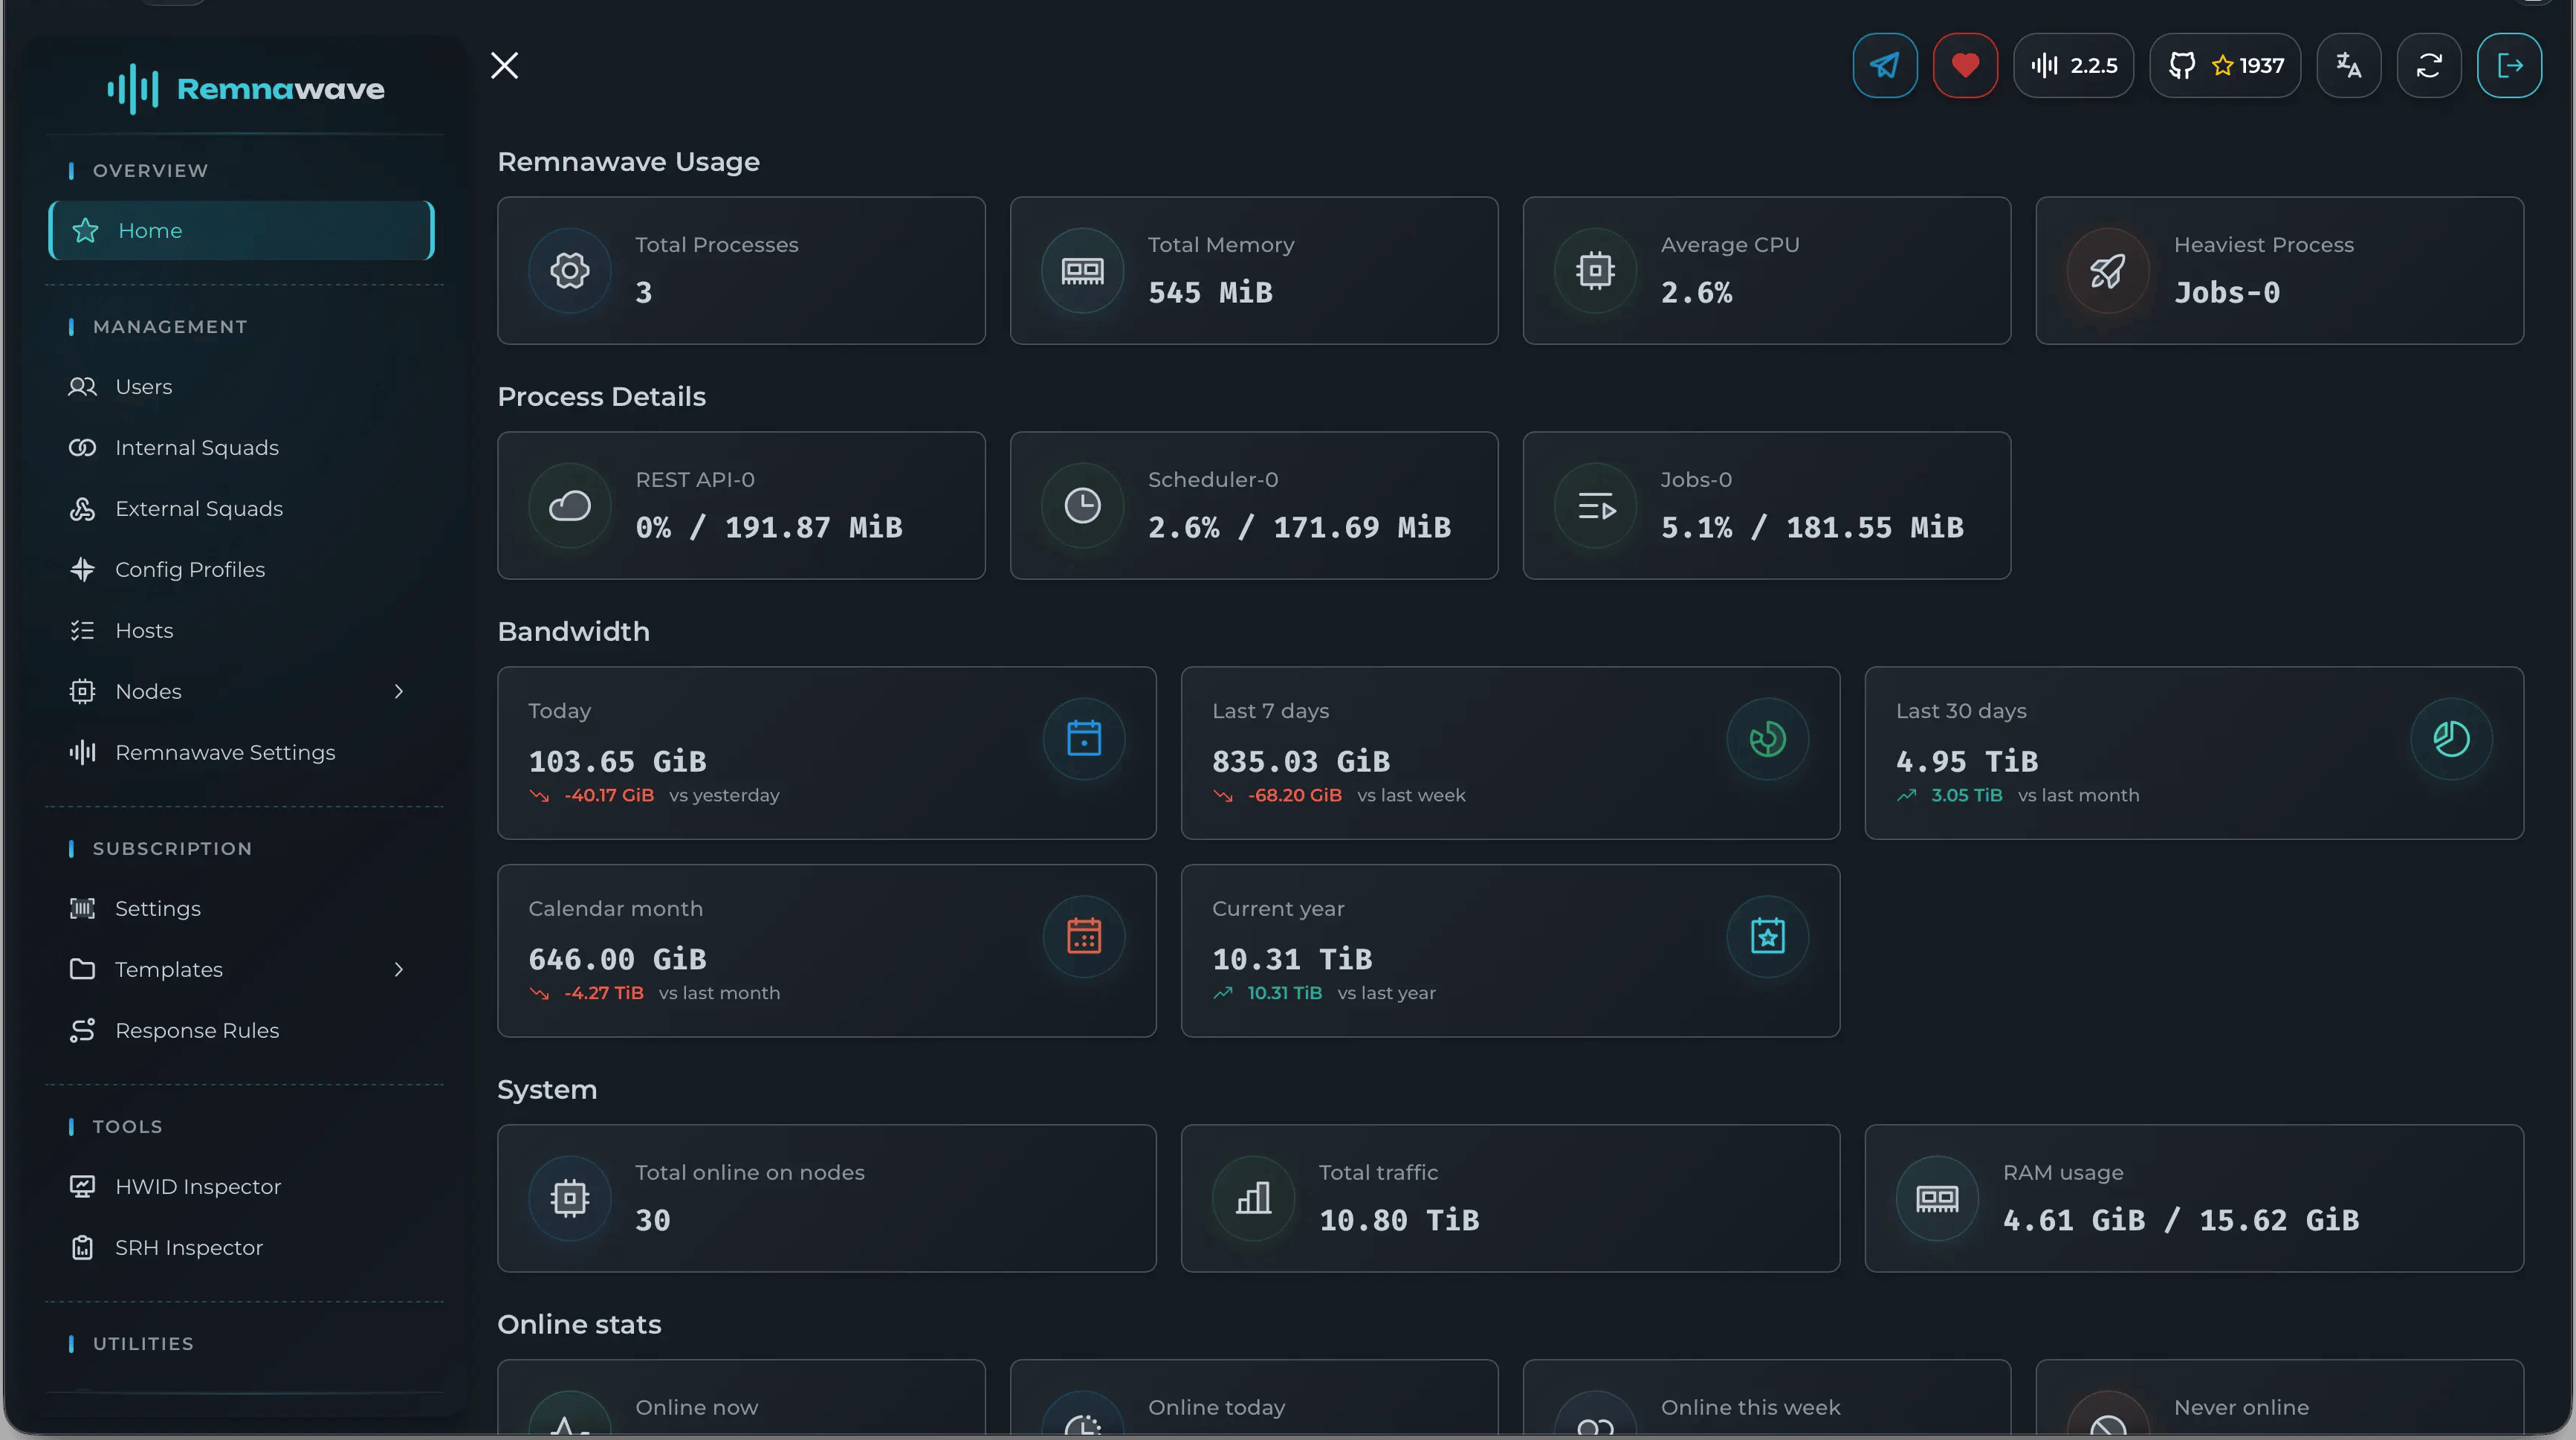The width and height of the screenshot is (2576, 1440).
Task: Click the Jobs-0 heaviest process value
Action: pyautogui.click(x=2227, y=293)
